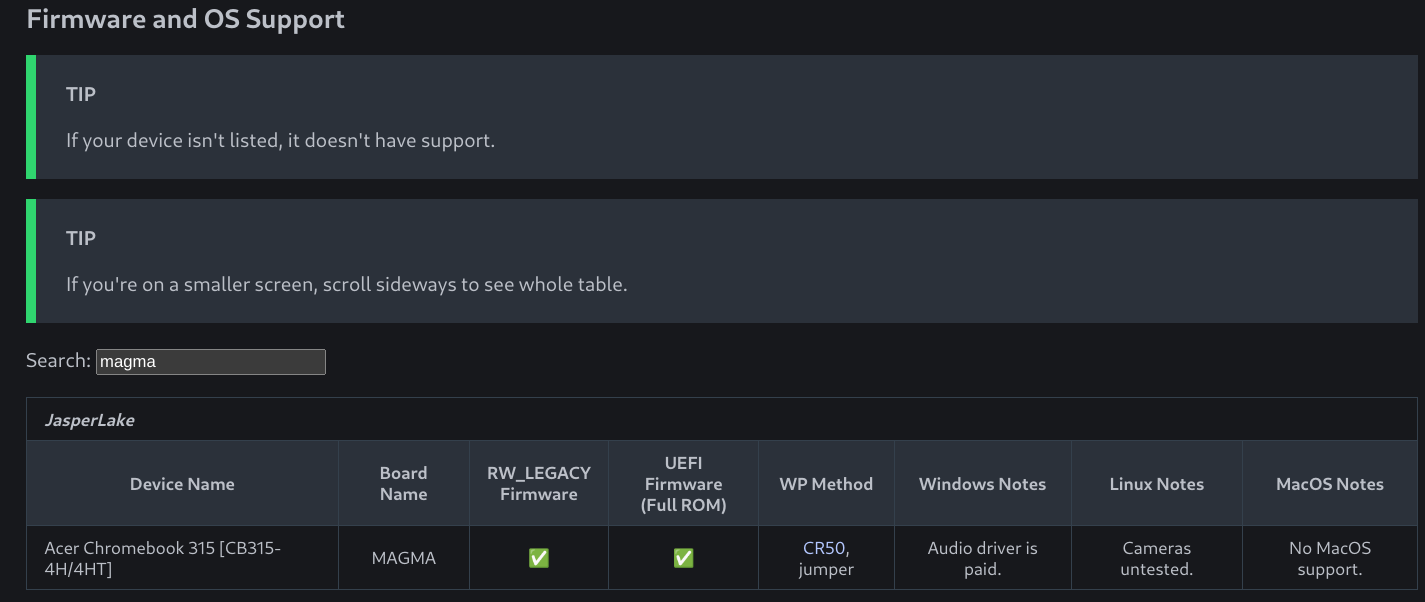Click the UEFI Firmware green checkmark for MAGMA
Screen dimensions: 1425x602
(x=684, y=558)
